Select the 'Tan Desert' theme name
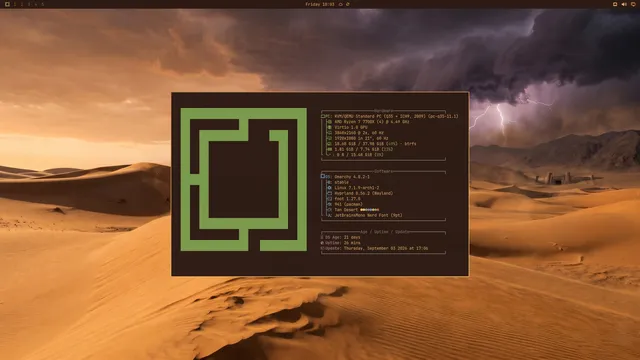This screenshot has height=360, width=640. pyautogui.click(x=346, y=210)
